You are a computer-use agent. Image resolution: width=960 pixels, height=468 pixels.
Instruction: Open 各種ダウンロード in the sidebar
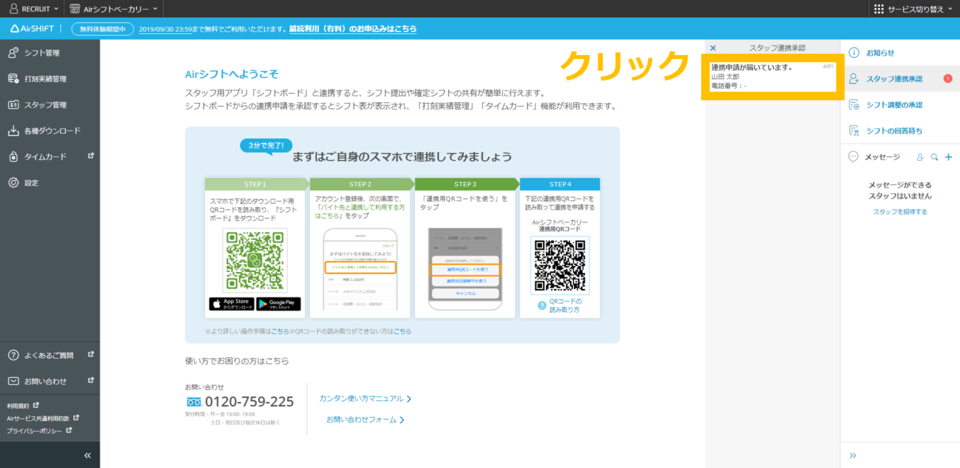(52, 130)
